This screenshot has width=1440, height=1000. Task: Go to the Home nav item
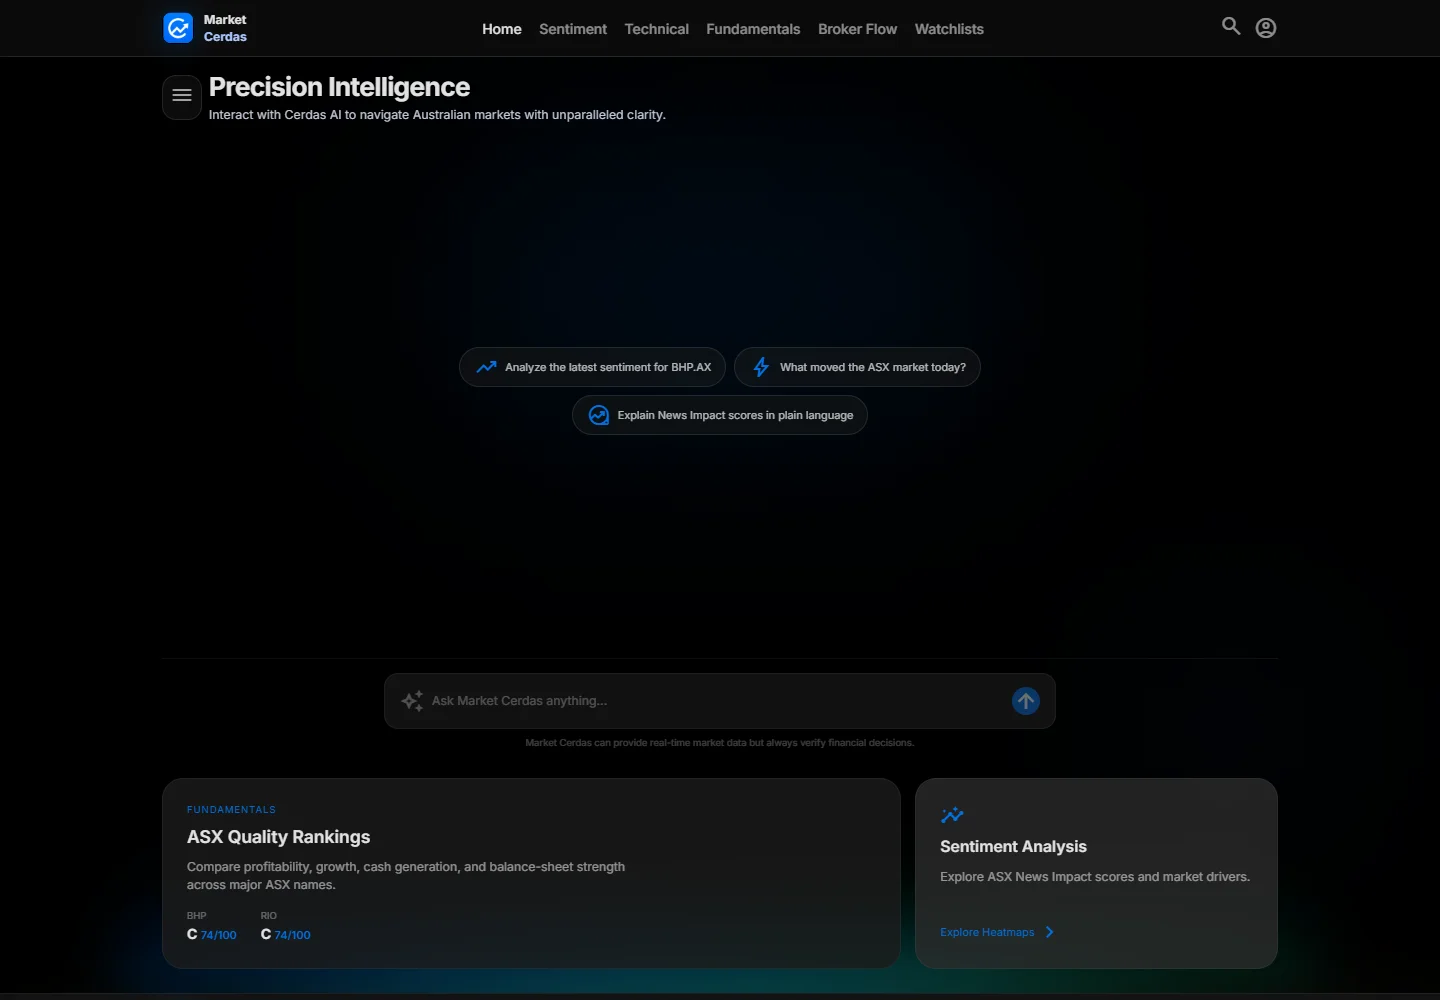point(502,29)
